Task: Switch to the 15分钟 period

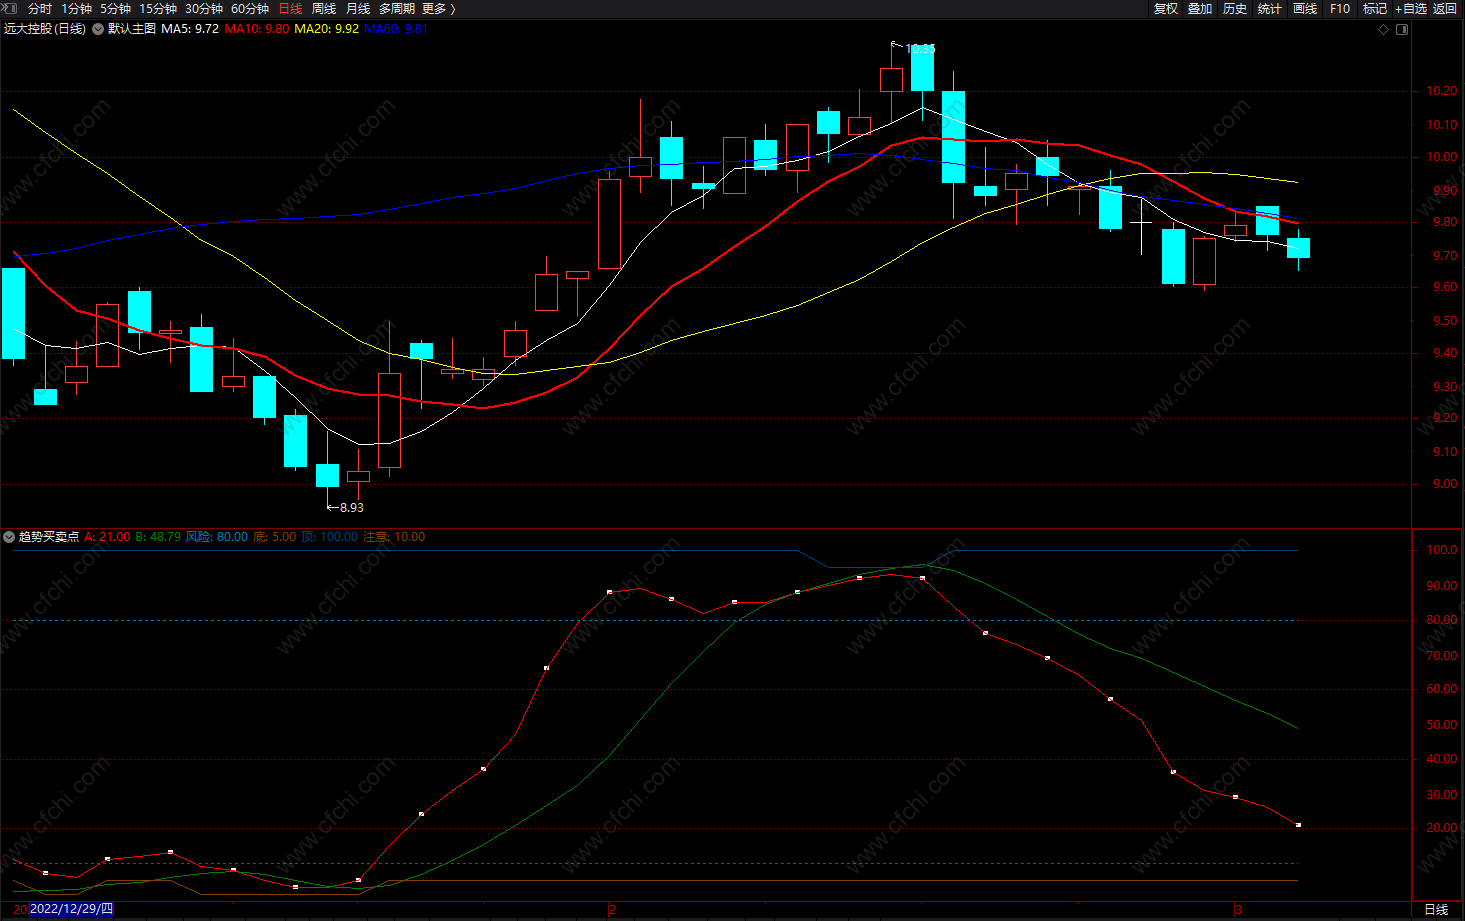Action: coord(158,8)
